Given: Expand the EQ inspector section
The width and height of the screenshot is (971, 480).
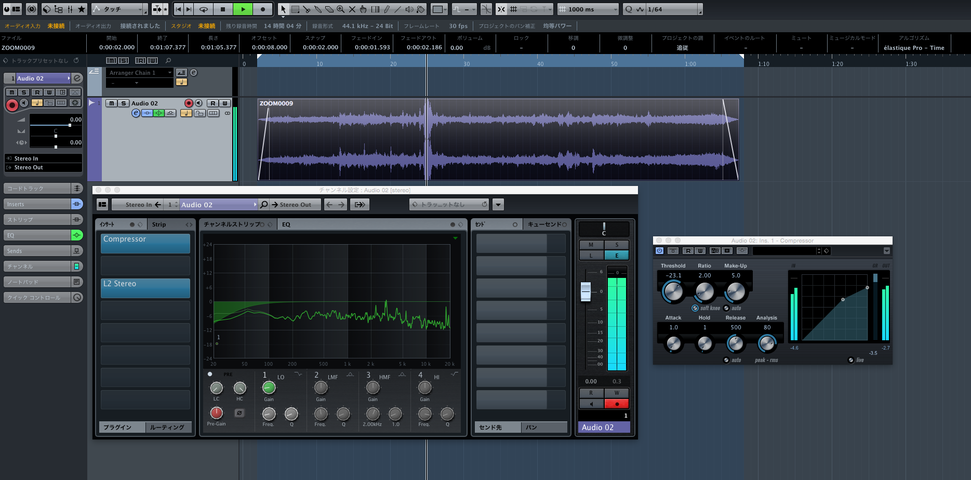Looking at the screenshot, I should [x=36, y=235].
